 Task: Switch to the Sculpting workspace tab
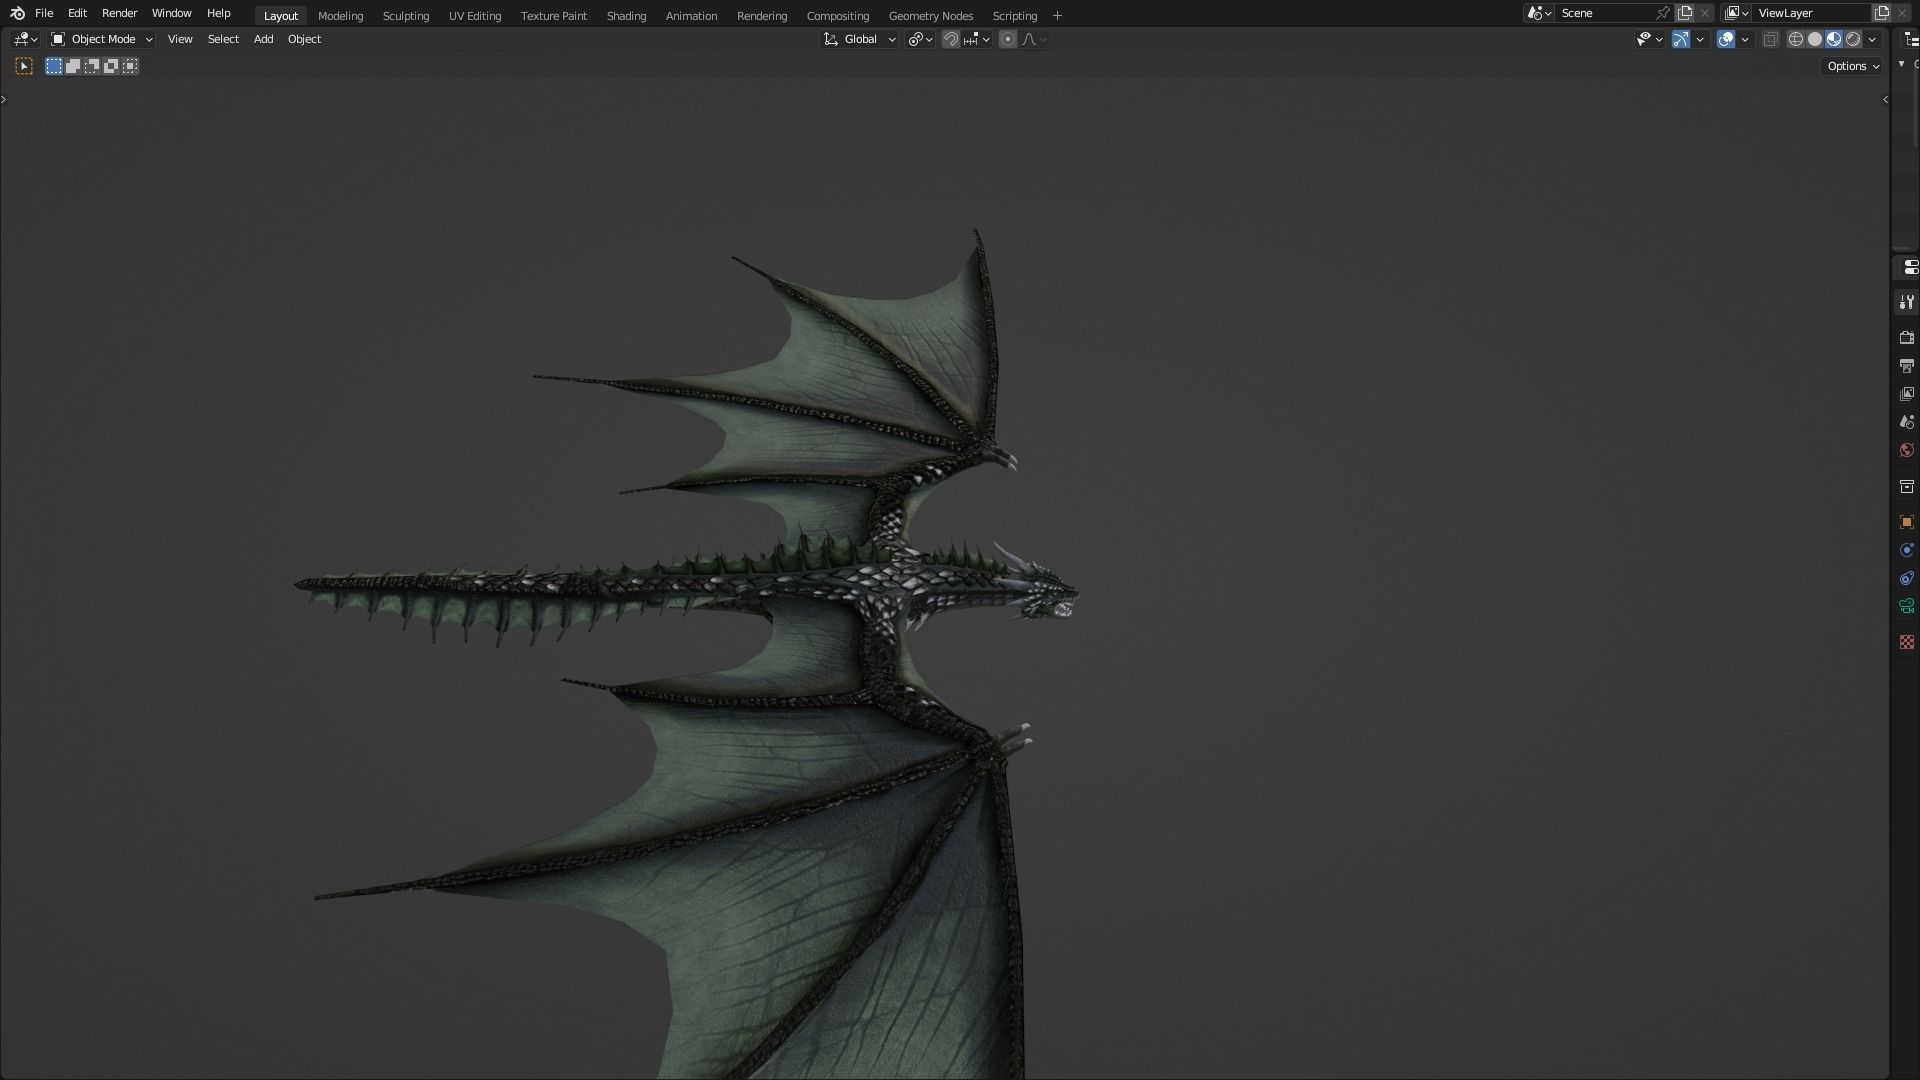[405, 16]
